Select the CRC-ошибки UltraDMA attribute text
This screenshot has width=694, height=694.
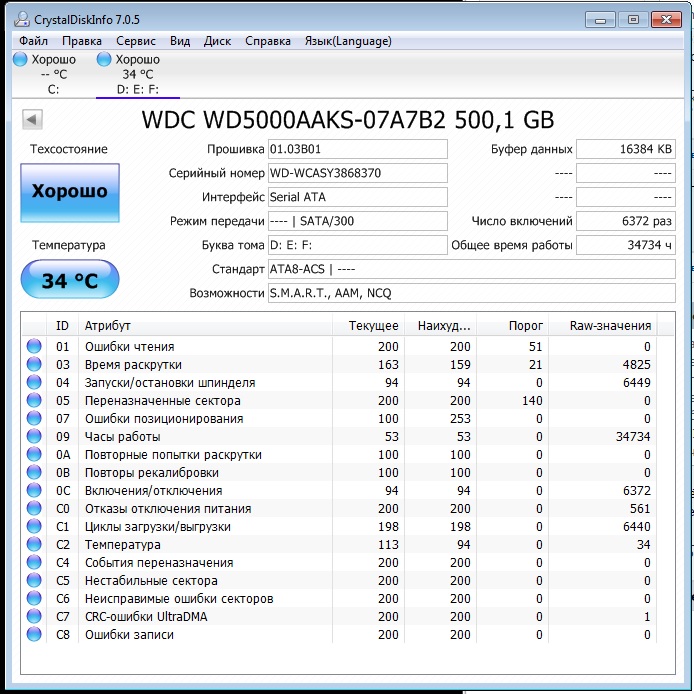point(146,617)
